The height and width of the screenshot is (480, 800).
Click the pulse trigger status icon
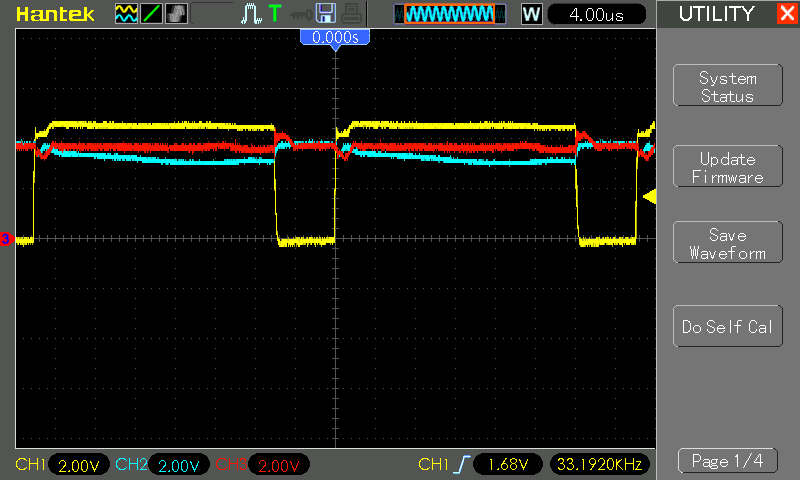point(250,14)
